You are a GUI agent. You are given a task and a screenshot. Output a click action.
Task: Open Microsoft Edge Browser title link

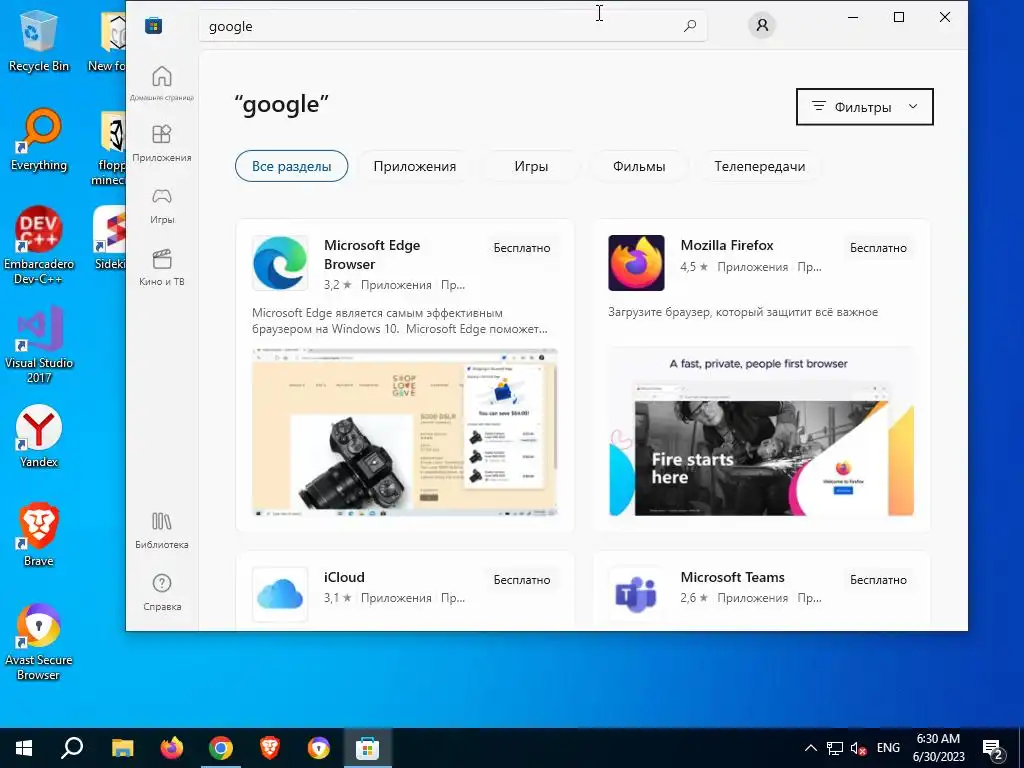point(372,255)
